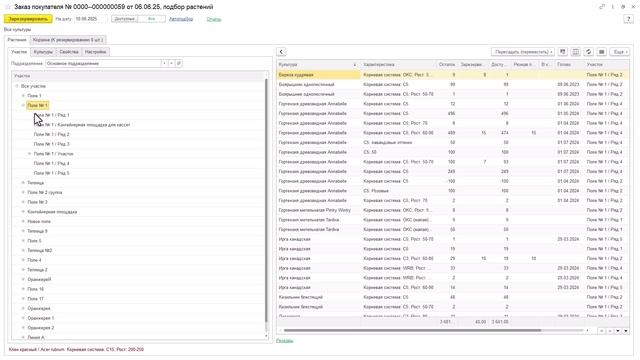Click the next-row black arrow under the table
Viewport: 640px width, 360px height.
(618, 331)
